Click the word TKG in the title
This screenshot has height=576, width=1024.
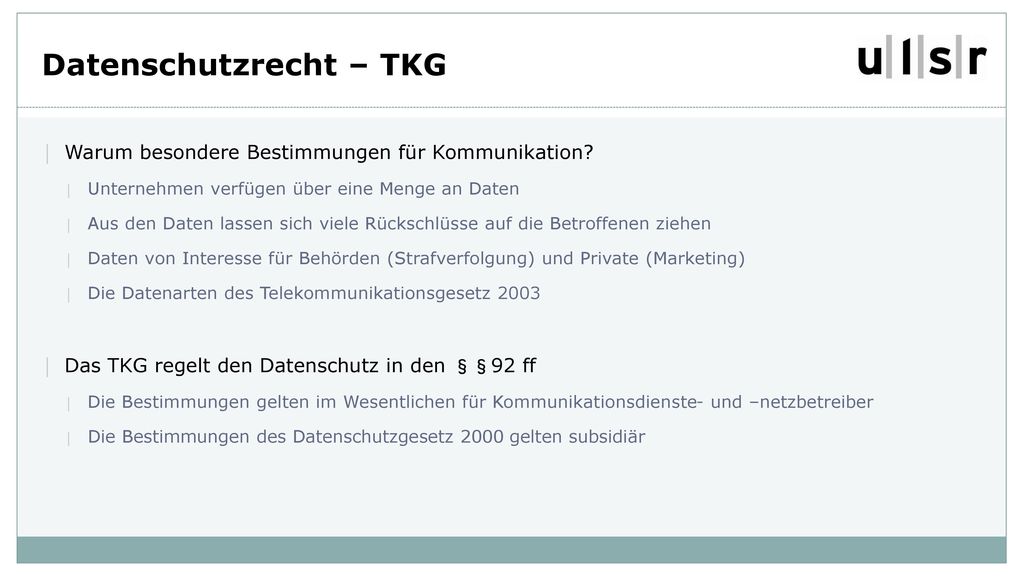pyautogui.click(x=413, y=65)
